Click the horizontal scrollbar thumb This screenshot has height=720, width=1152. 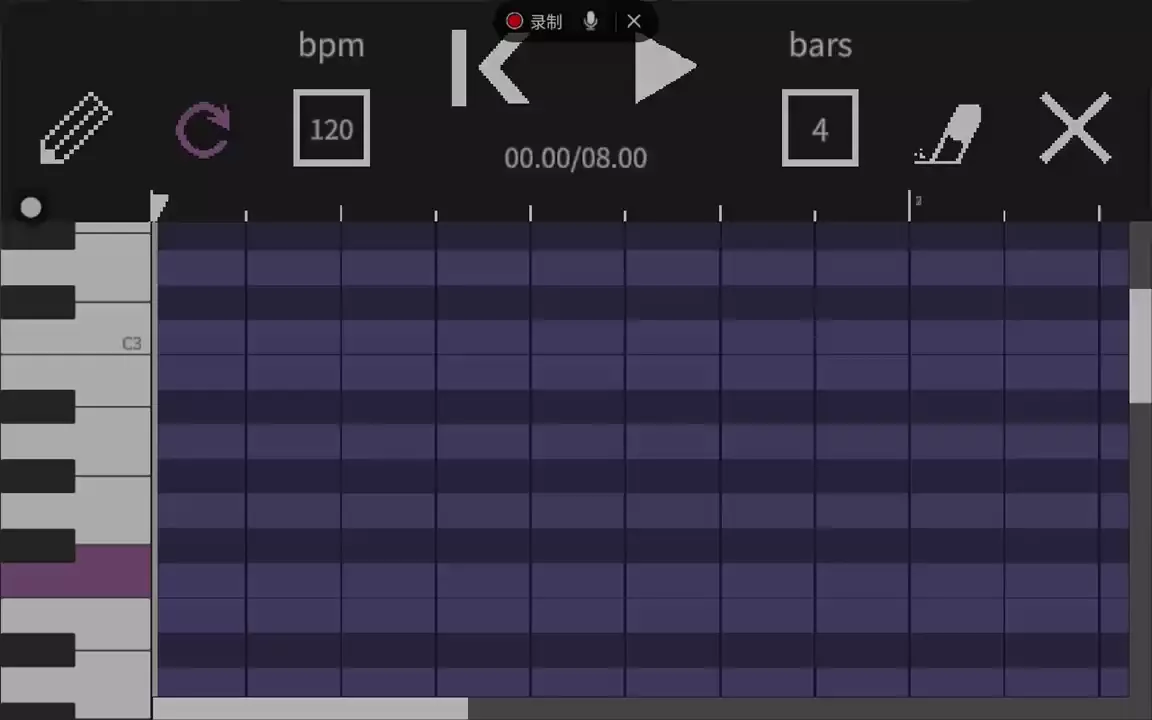pyautogui.click(x=310, y=708)
